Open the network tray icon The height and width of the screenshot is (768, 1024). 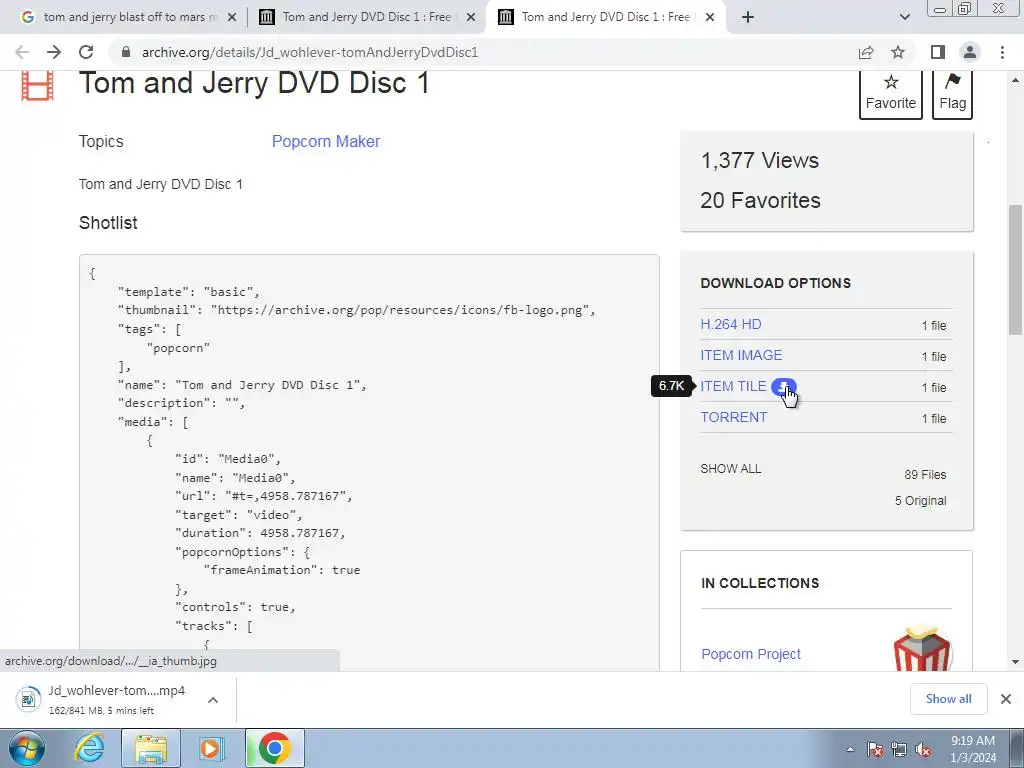tap(899, 750)
